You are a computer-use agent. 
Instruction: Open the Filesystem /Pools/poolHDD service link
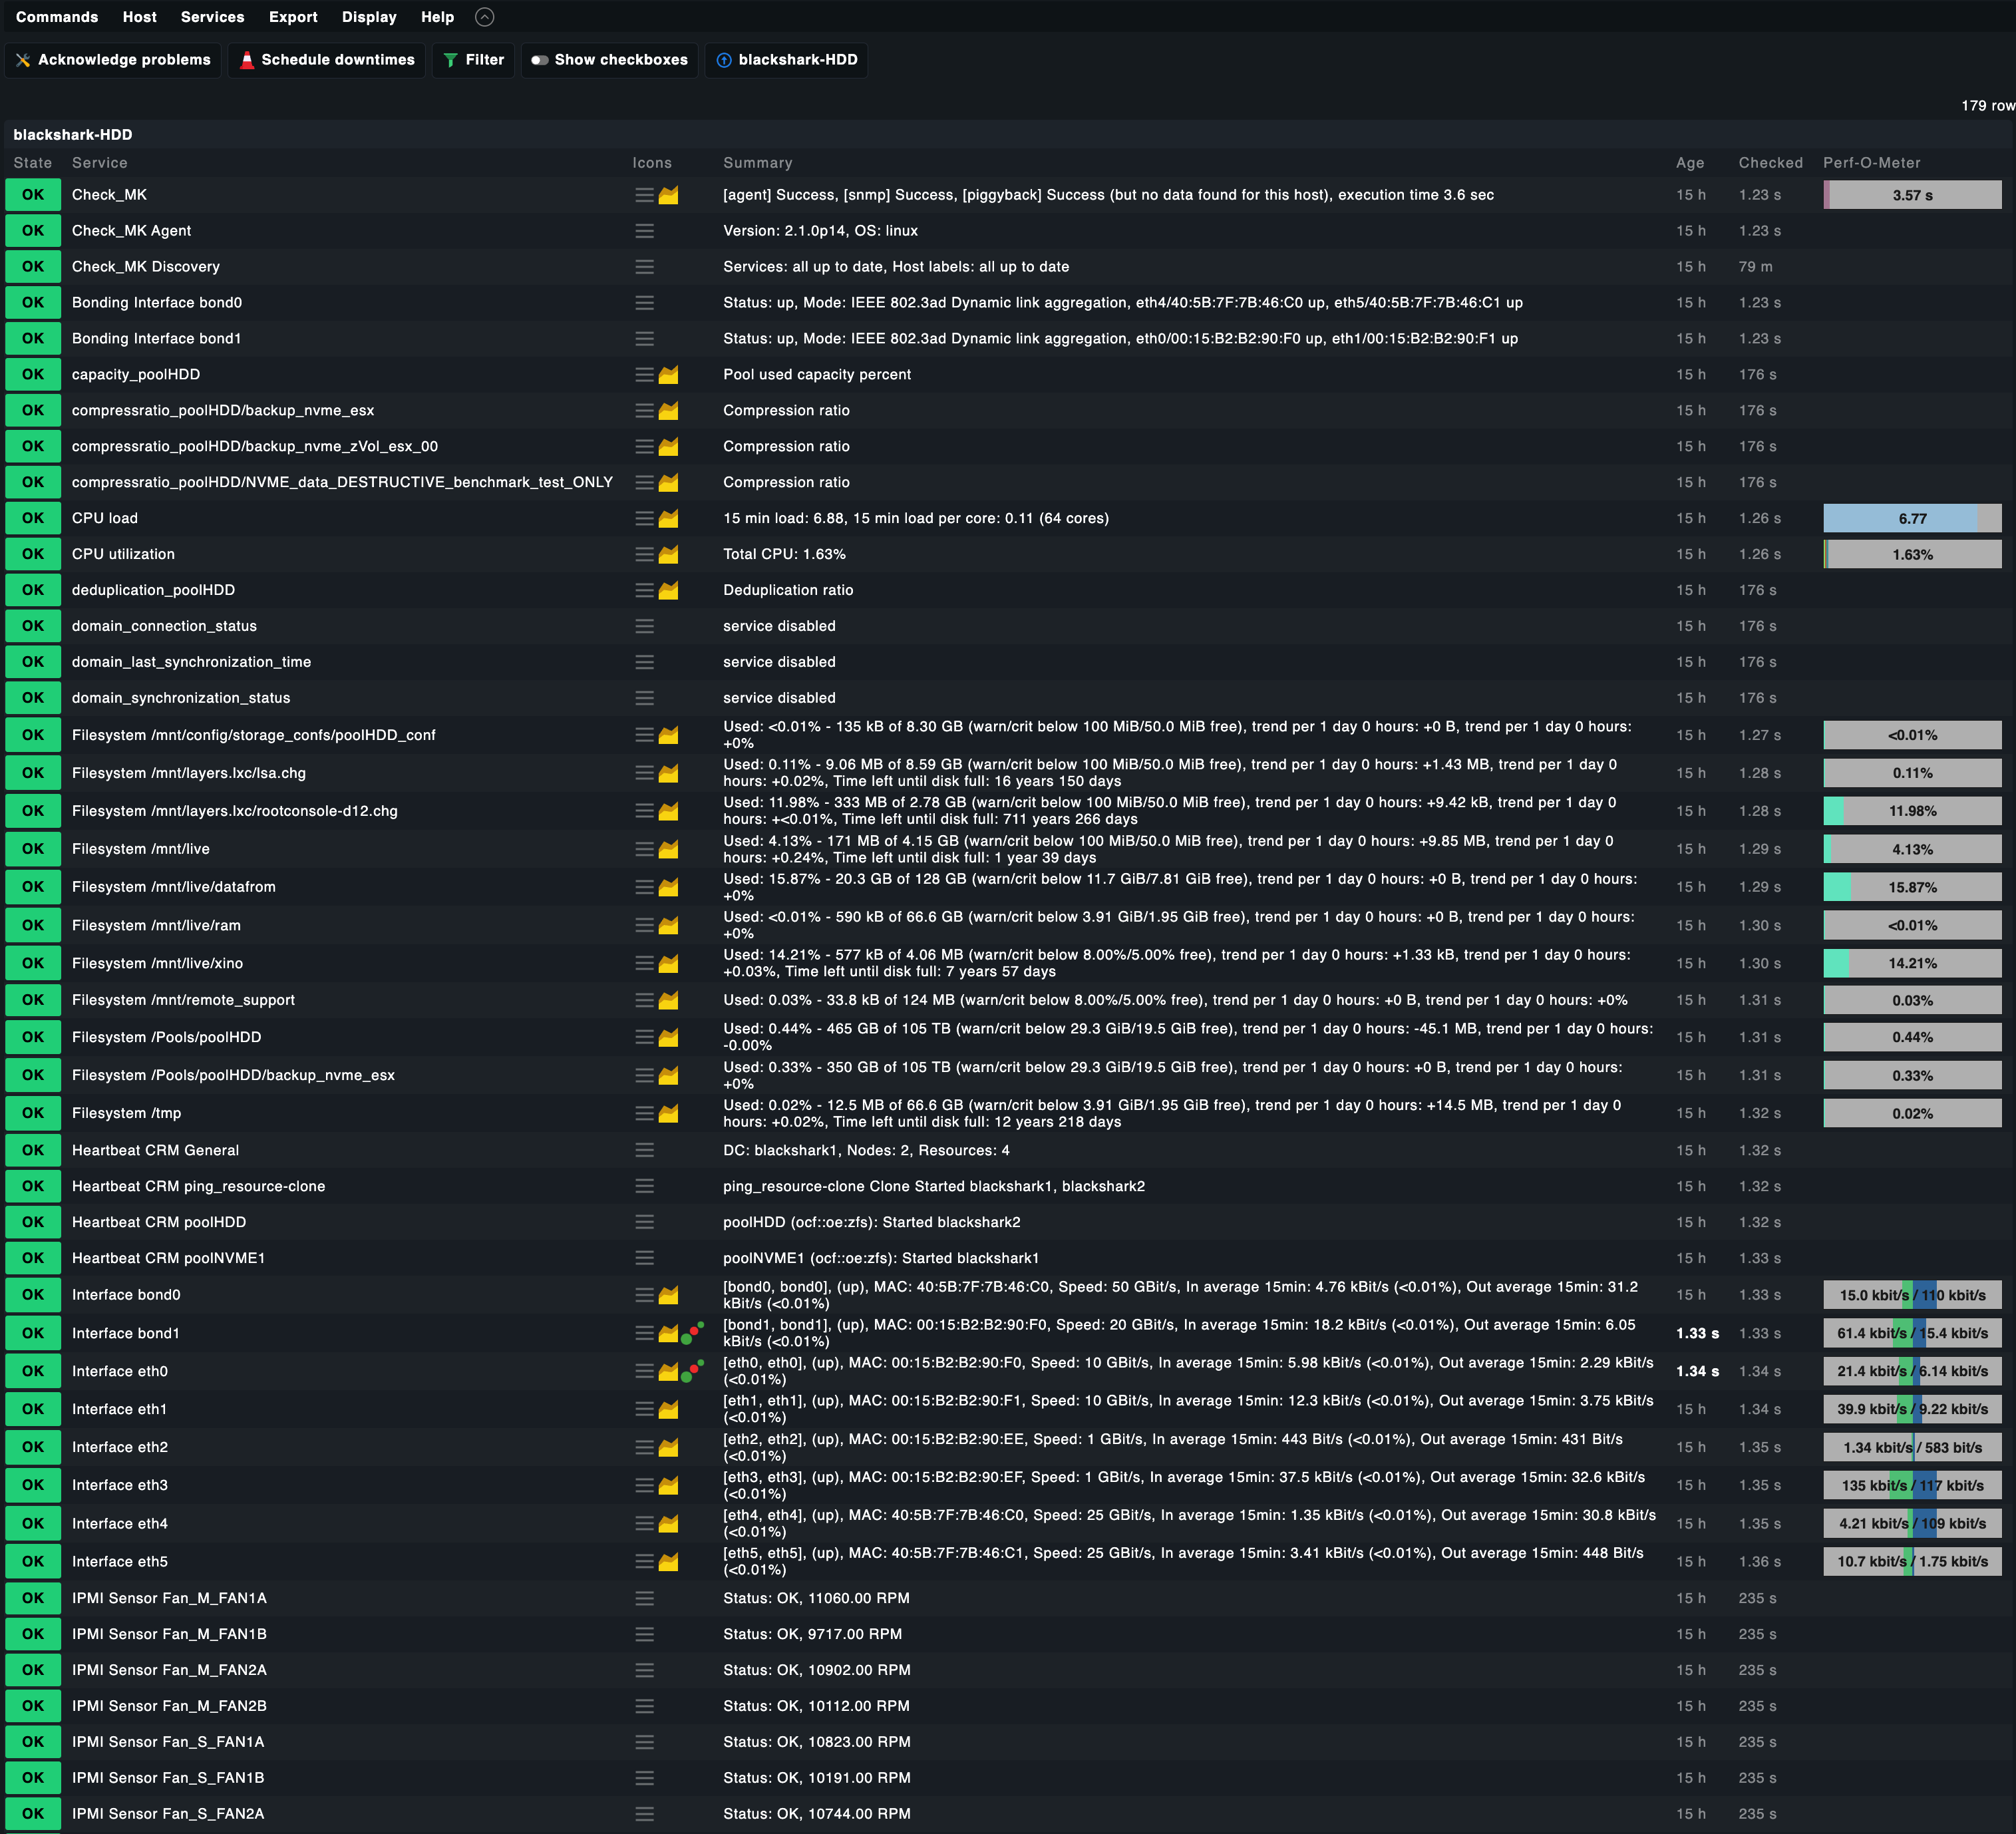pyautogui.click(x=166, y=1037)
